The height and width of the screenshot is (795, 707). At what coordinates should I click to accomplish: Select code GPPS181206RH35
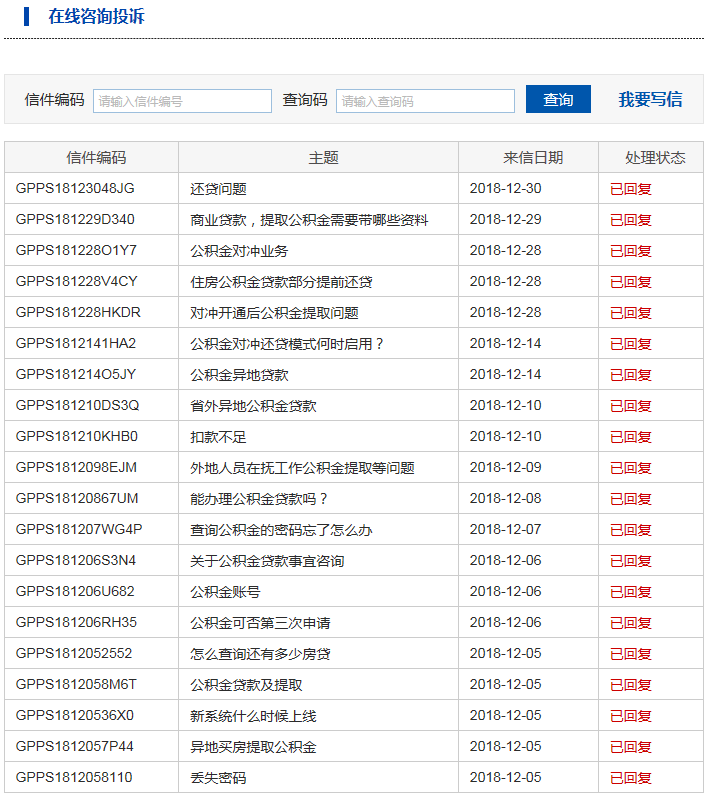(76, 622)
